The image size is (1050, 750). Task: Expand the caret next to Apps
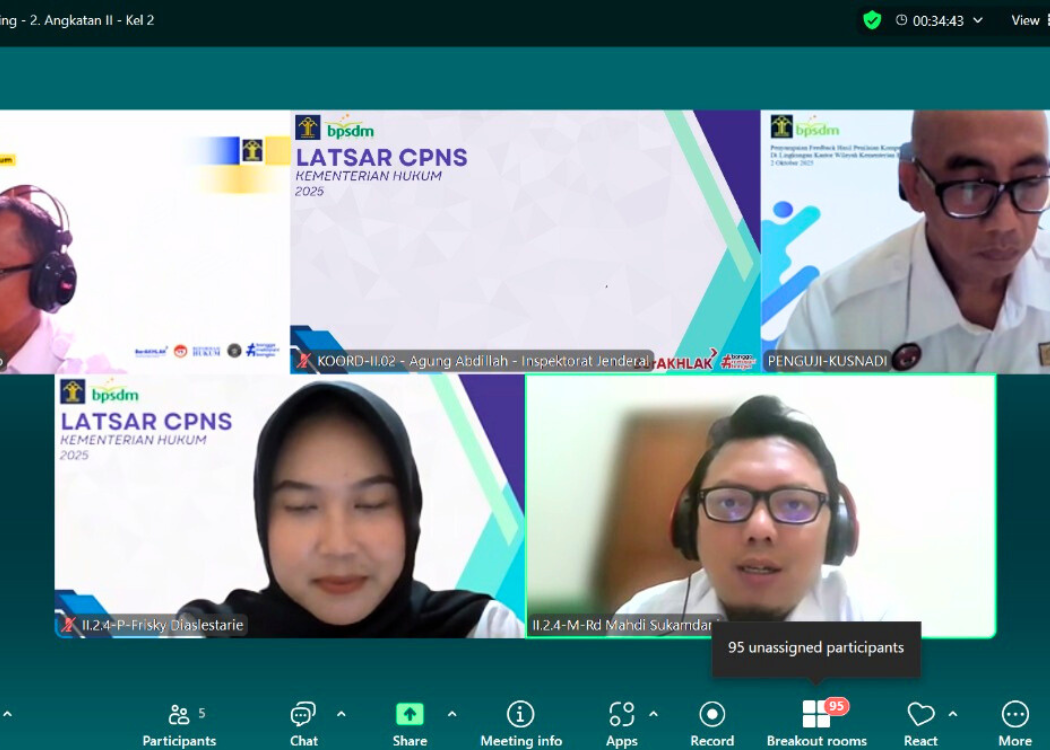[x=653, y=714]
